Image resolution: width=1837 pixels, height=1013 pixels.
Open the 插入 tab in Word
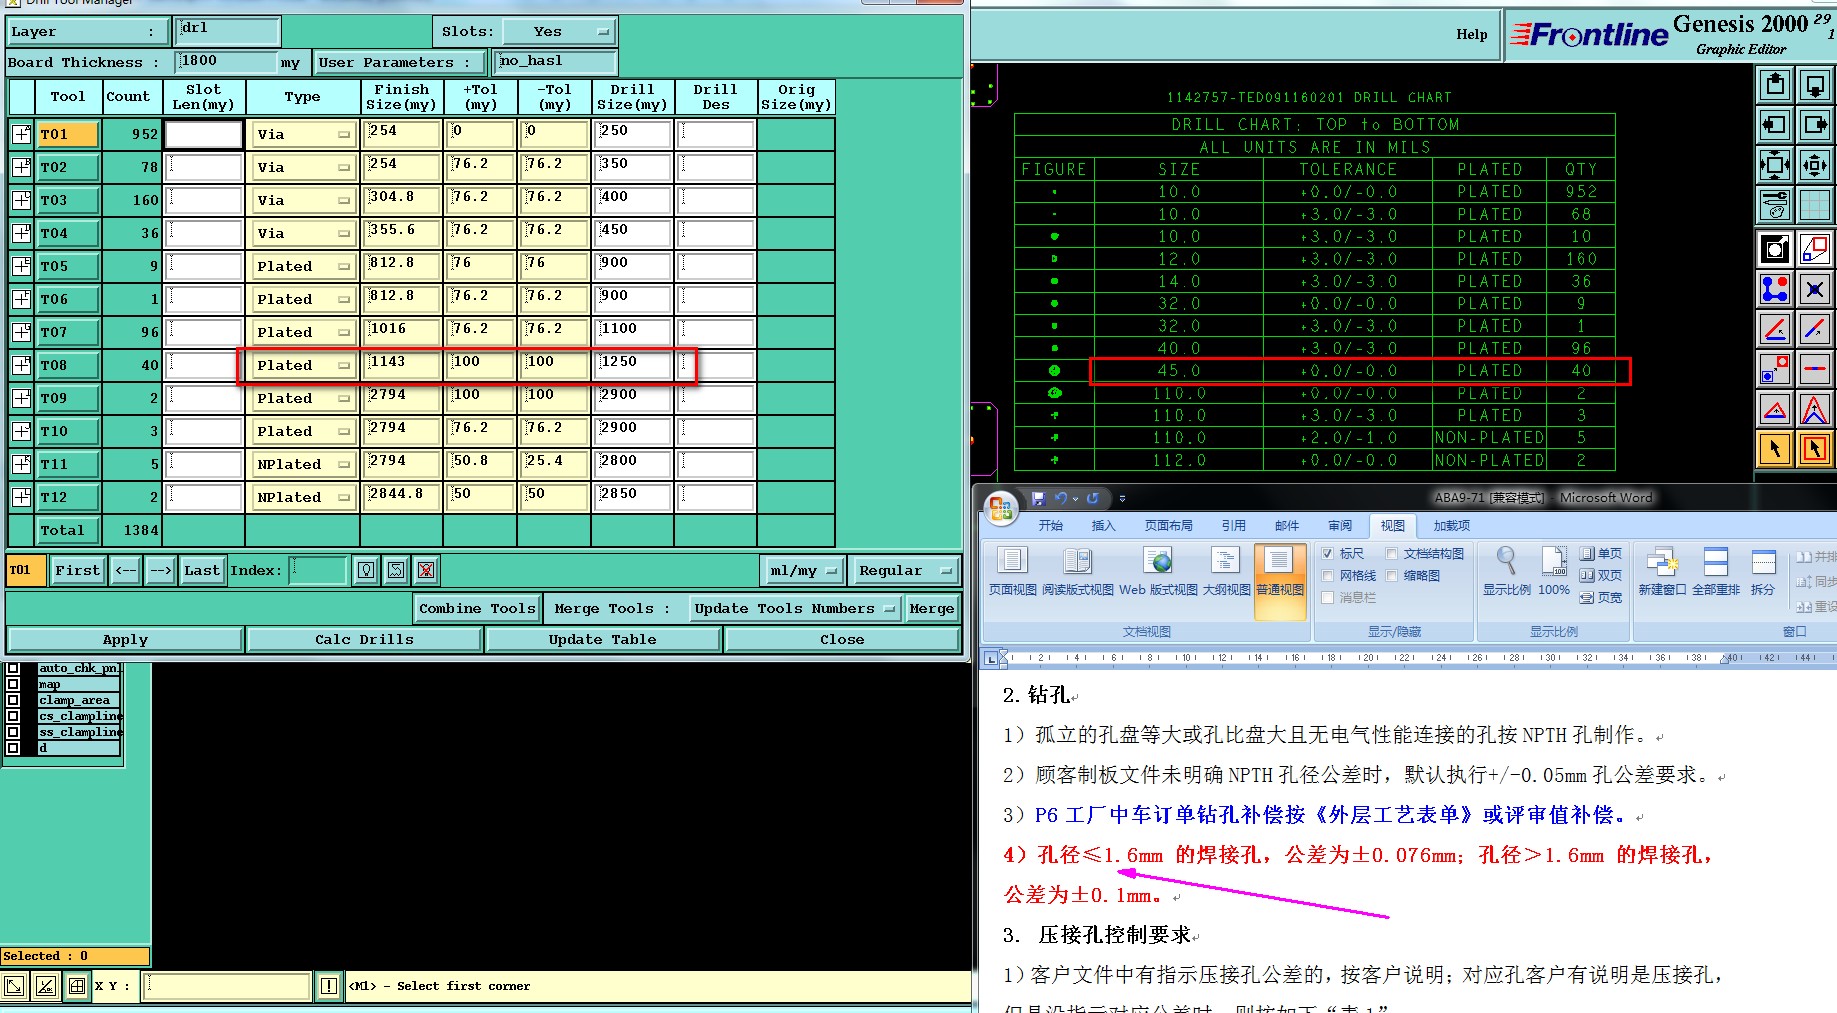1103,526
